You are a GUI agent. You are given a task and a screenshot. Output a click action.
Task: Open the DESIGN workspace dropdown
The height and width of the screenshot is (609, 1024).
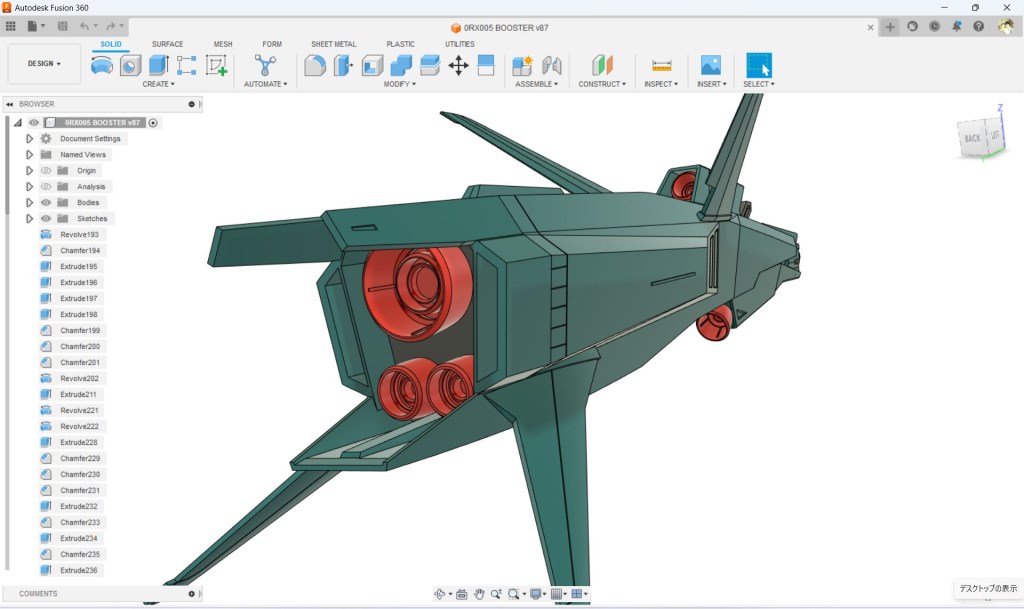[x=44, y=64]
